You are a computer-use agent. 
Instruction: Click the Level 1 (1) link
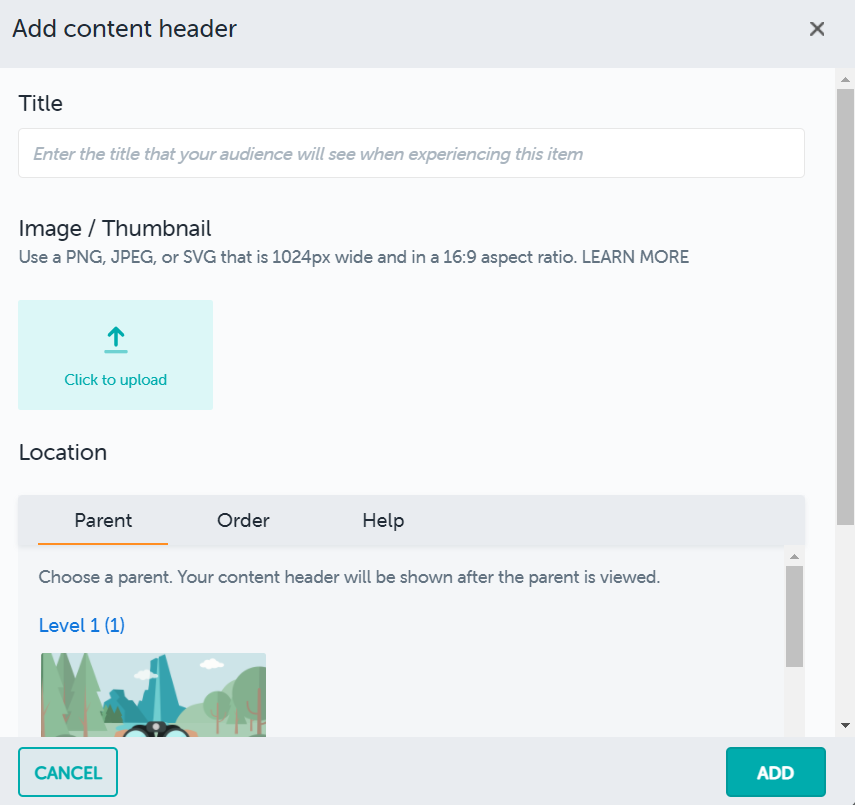[81, 625]
